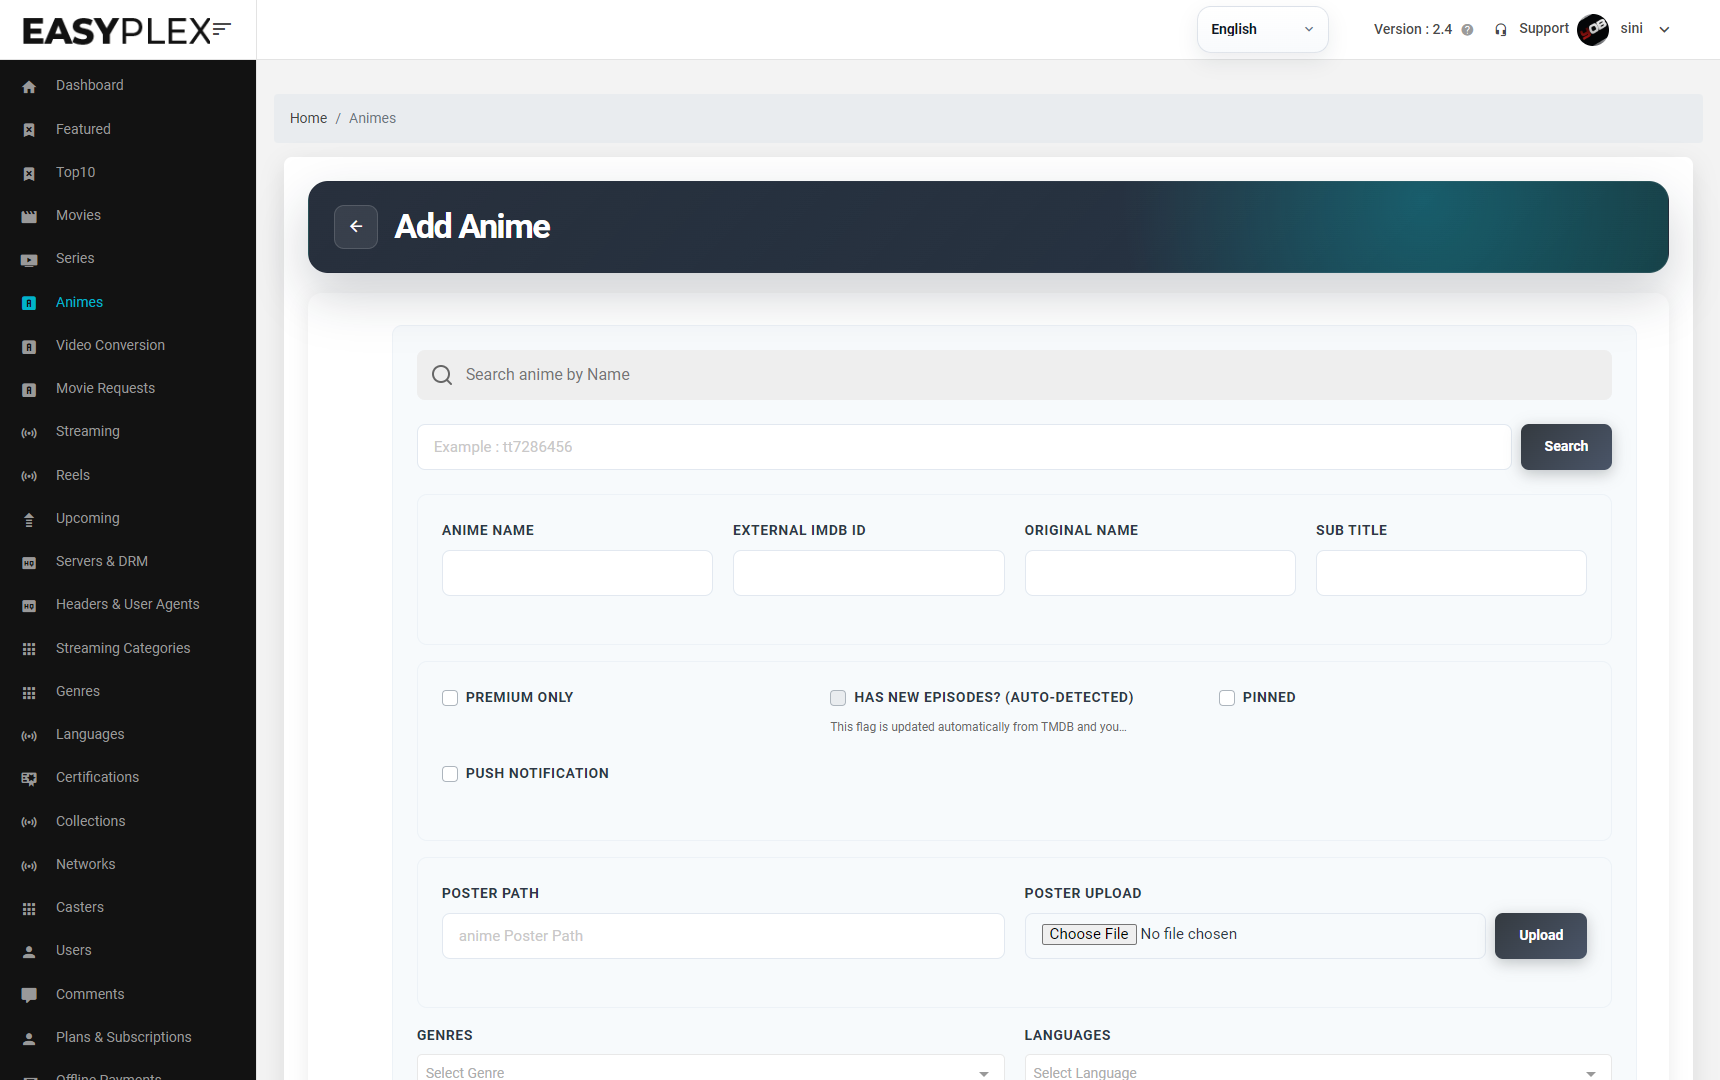The width and height of the screenshot is (1720, 1080).
Task: Click the Search anime by Name field
Action: 1014,375
